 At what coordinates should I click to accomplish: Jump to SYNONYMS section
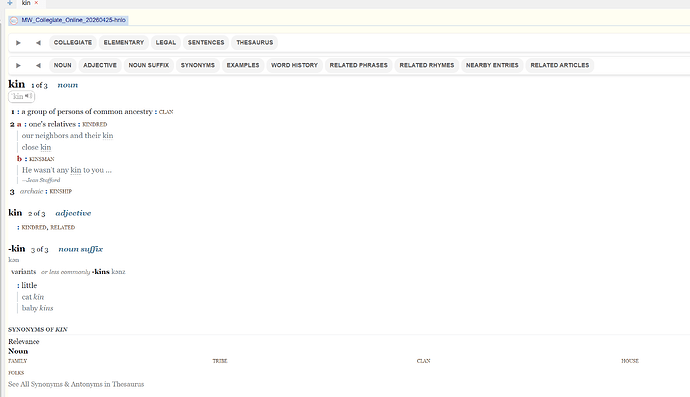(x=198, y=65)
